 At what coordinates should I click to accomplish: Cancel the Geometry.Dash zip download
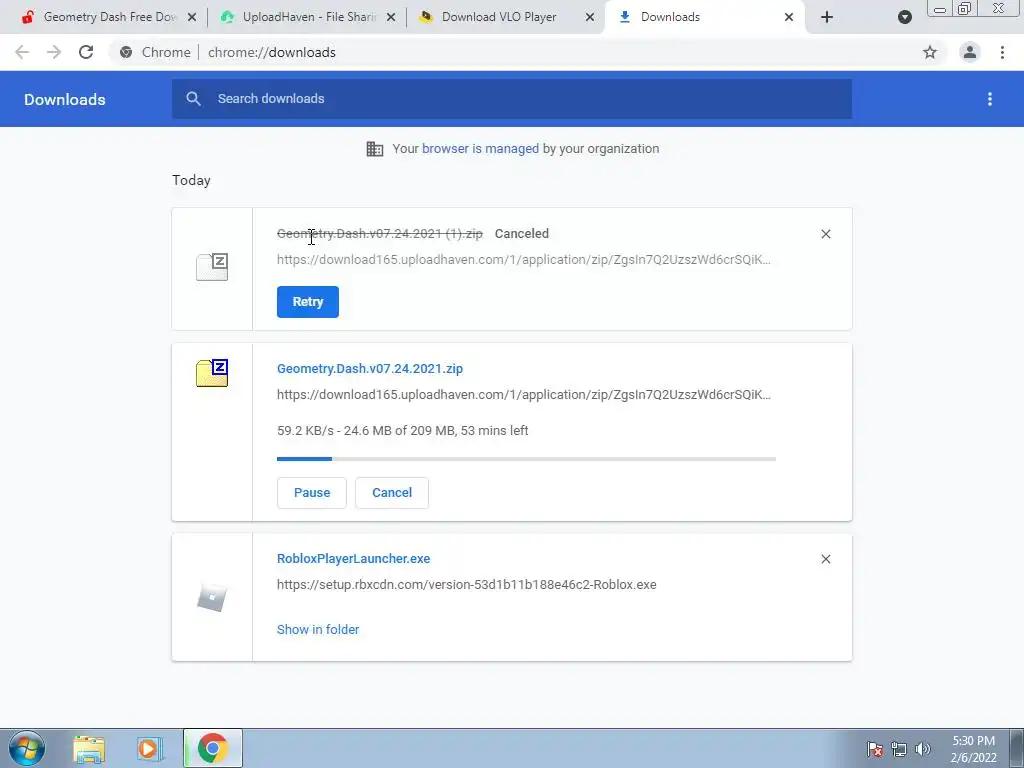(x=392, y=493)
